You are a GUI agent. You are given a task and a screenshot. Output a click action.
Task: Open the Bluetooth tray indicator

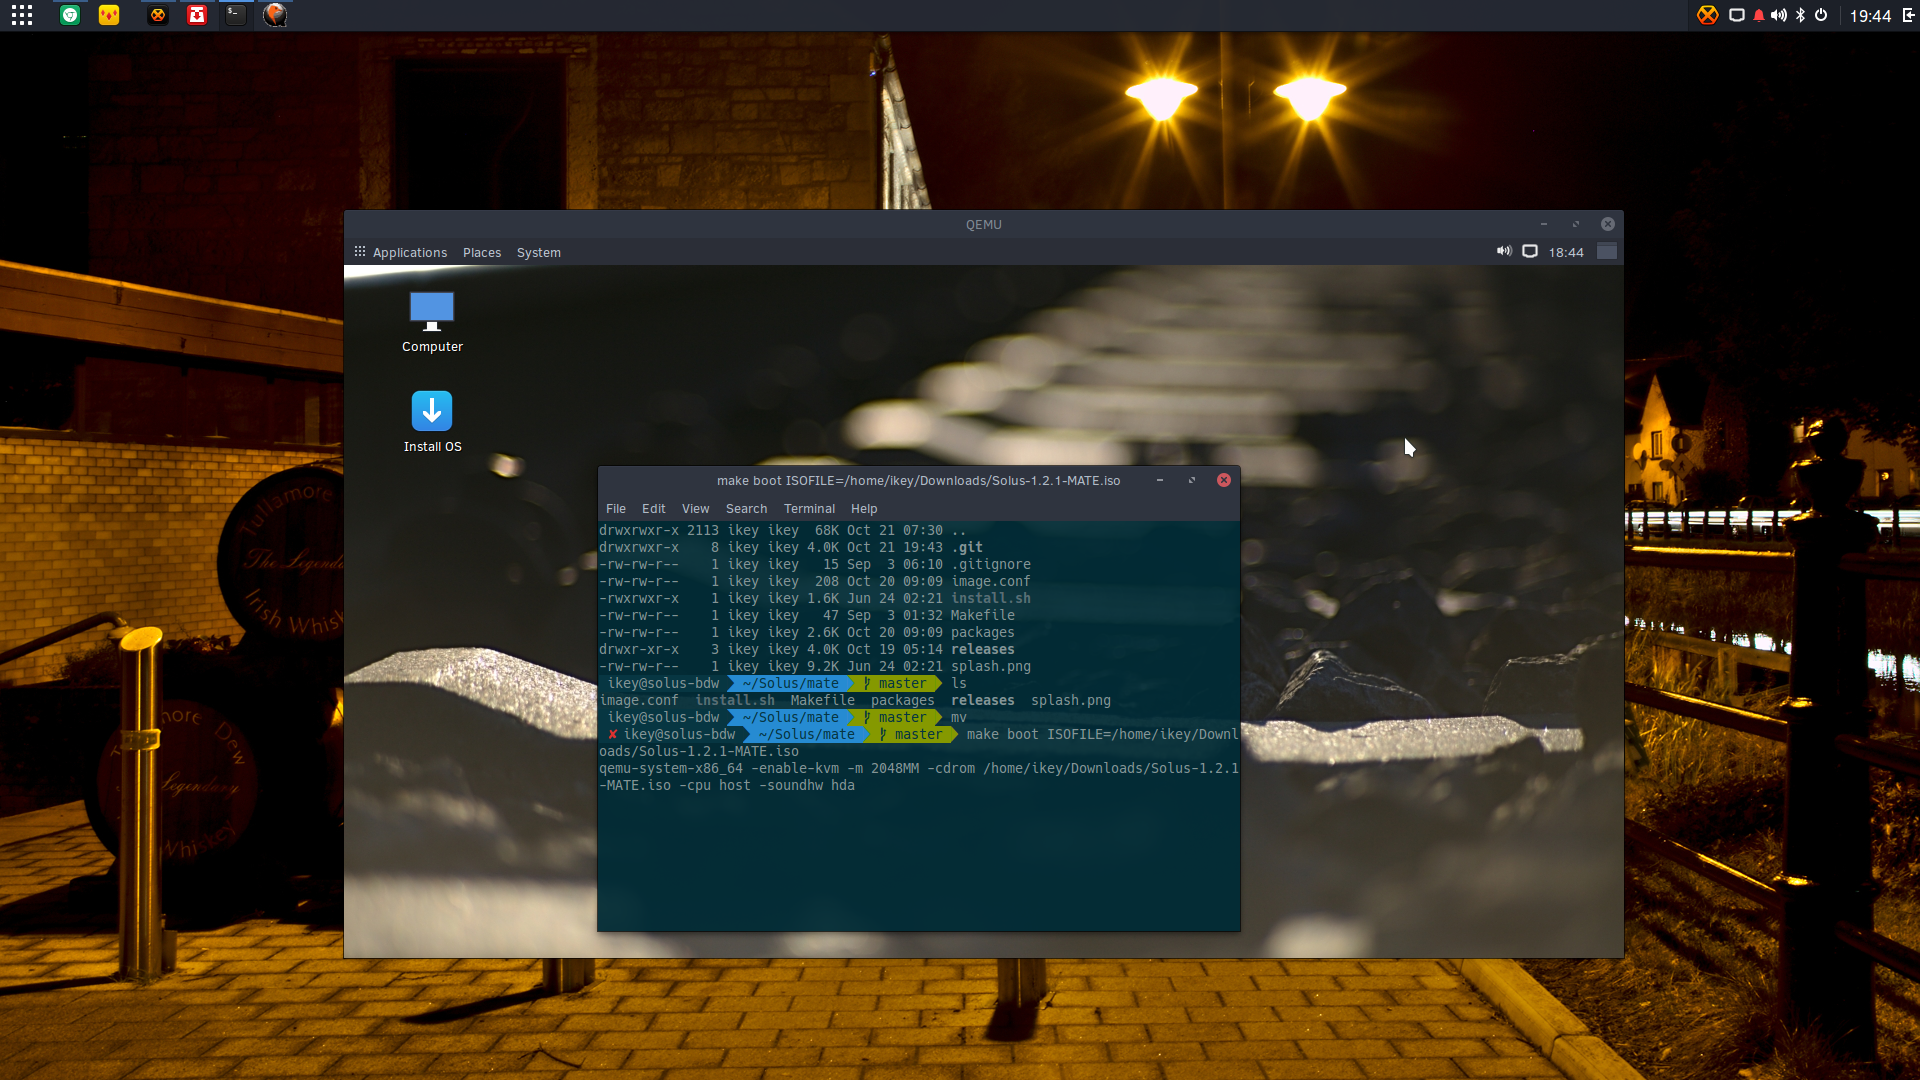click(x=1801, y=15)
